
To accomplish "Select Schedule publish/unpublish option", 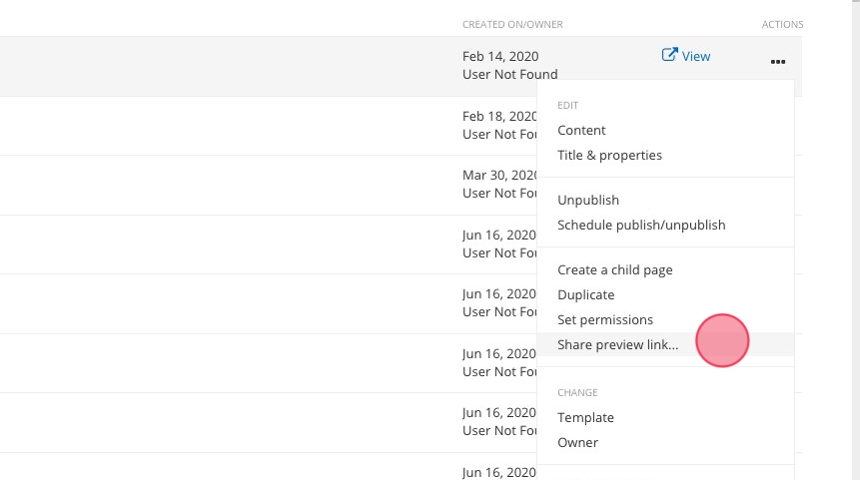I will pyautogui.click(x=641, y=225).
